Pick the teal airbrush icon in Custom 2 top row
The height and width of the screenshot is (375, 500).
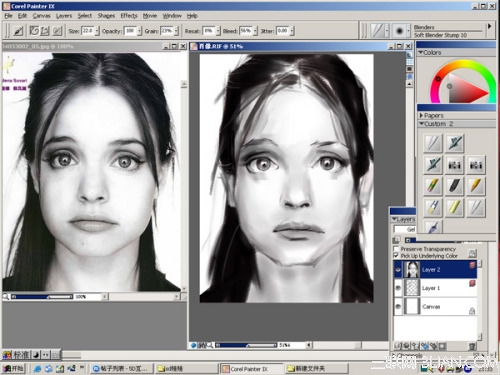coord(454,143)
